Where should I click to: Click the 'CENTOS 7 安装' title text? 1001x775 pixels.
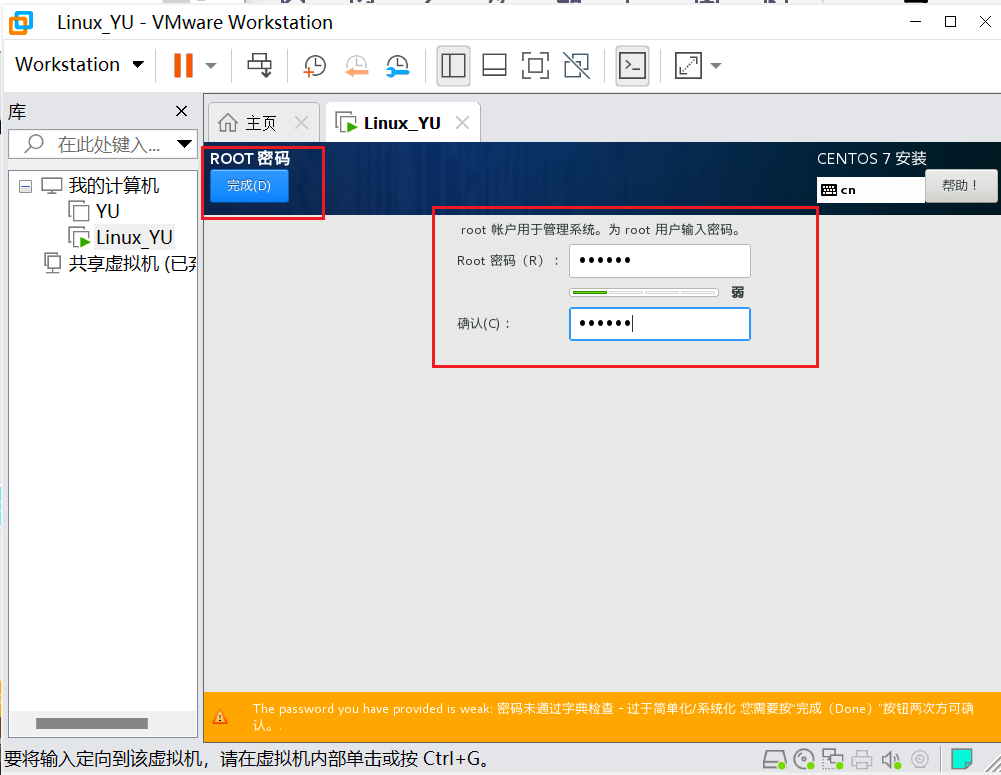(871, 158)
